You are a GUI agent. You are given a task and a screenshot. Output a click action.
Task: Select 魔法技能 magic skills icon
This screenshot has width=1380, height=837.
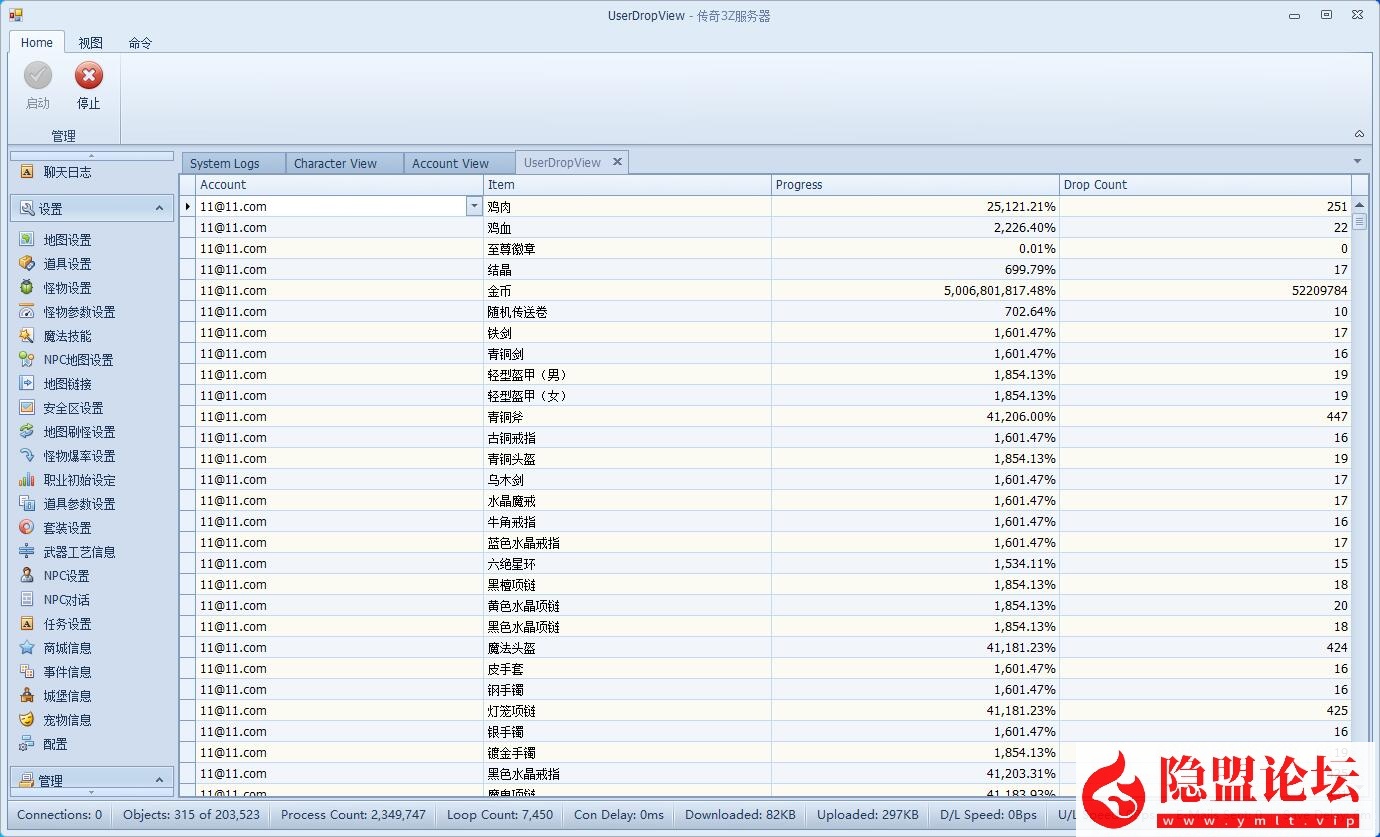(27, 336)
